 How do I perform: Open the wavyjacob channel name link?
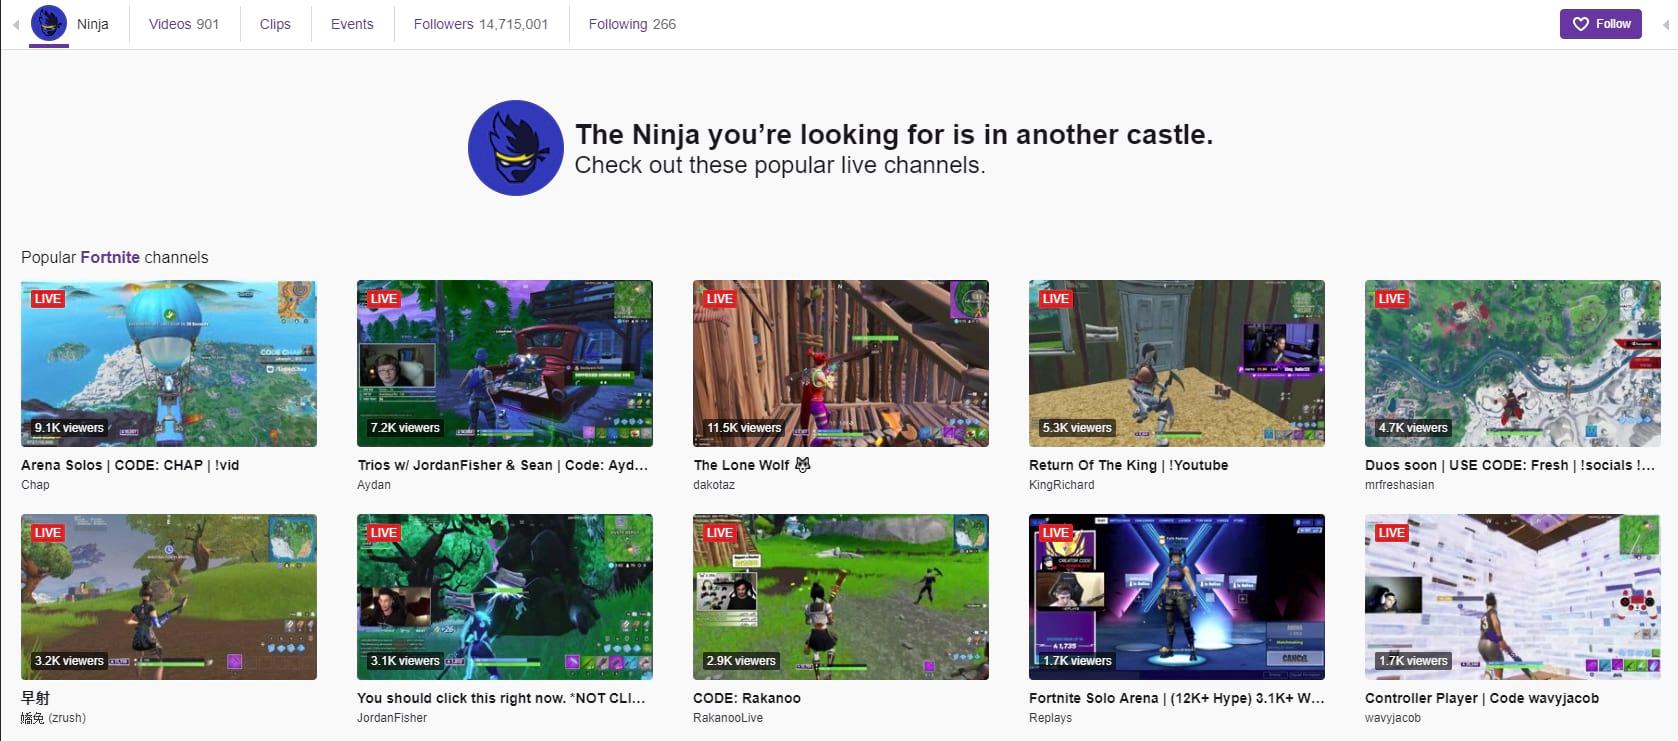(1393, 718)
